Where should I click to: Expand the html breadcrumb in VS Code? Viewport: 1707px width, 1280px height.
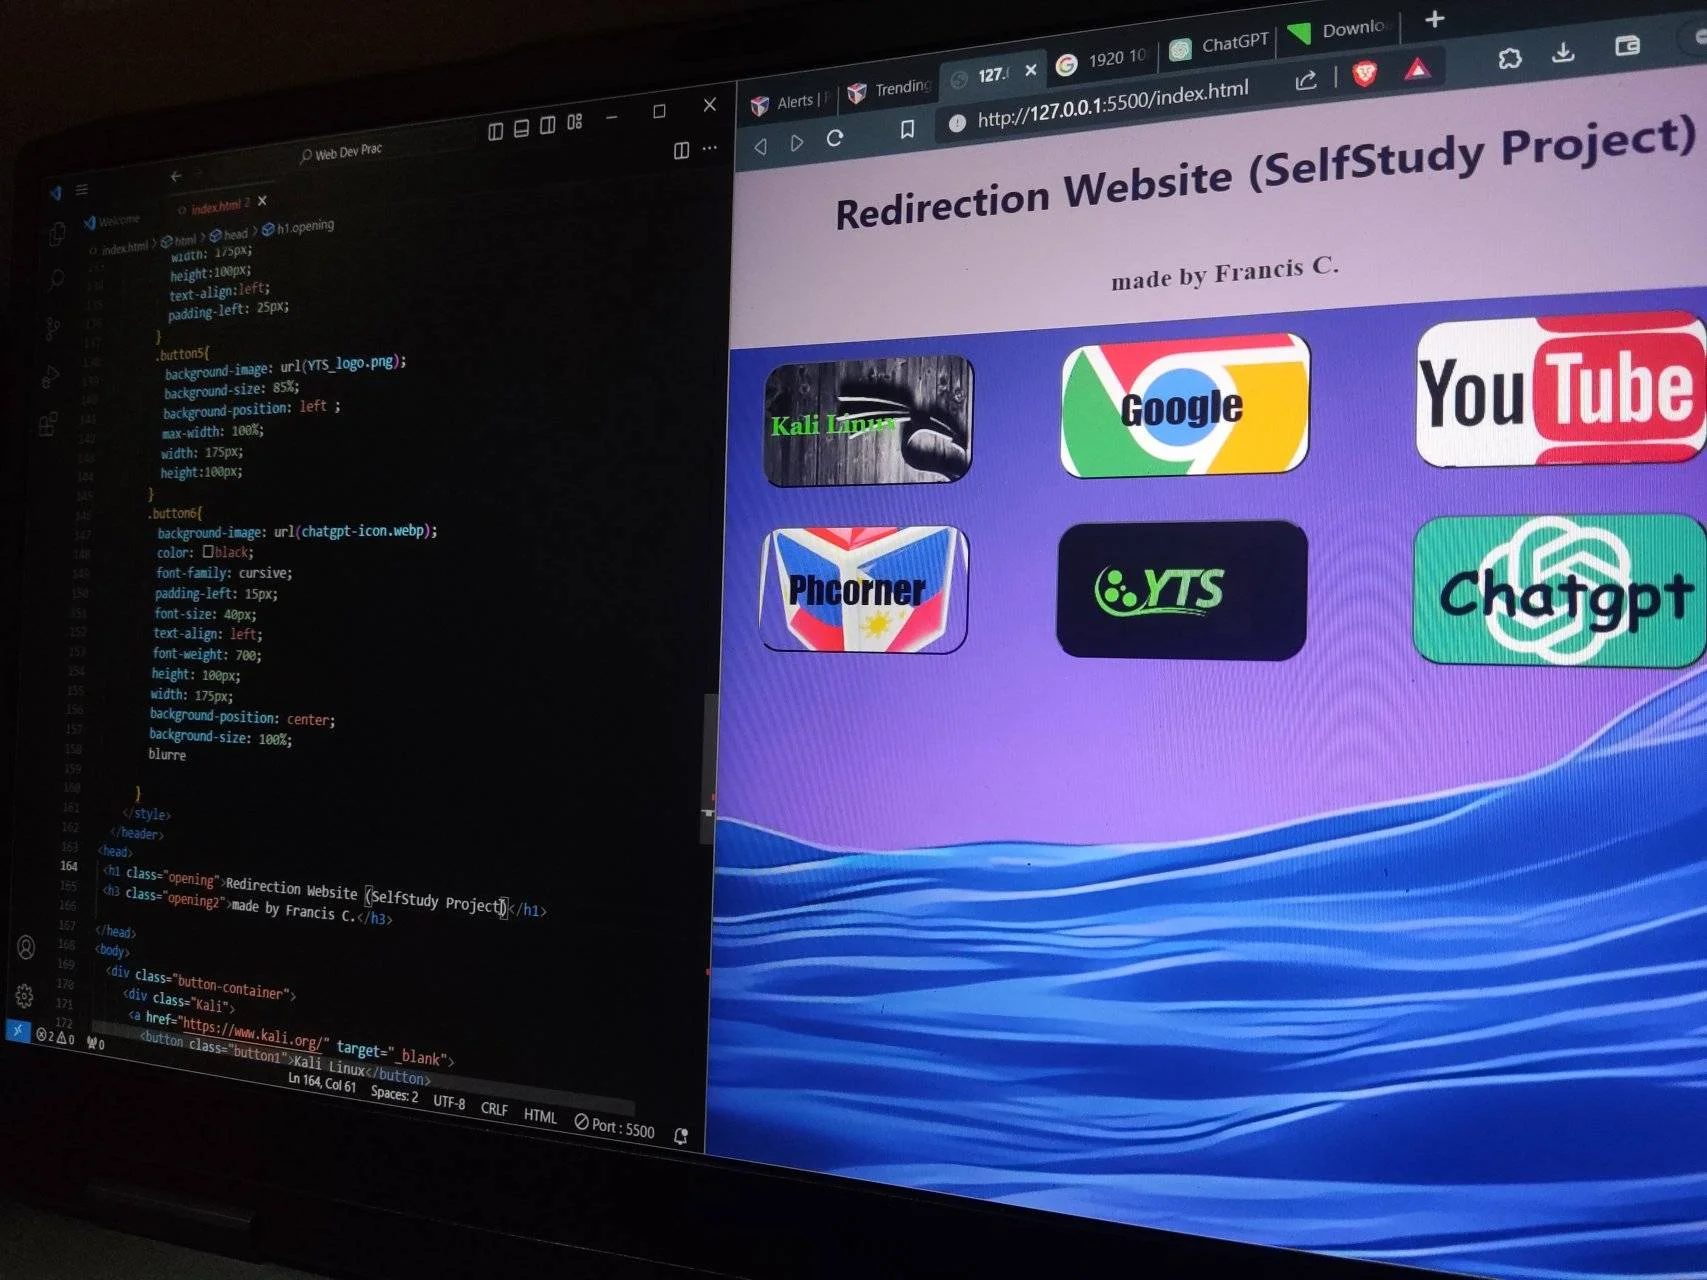pos(179,240)
